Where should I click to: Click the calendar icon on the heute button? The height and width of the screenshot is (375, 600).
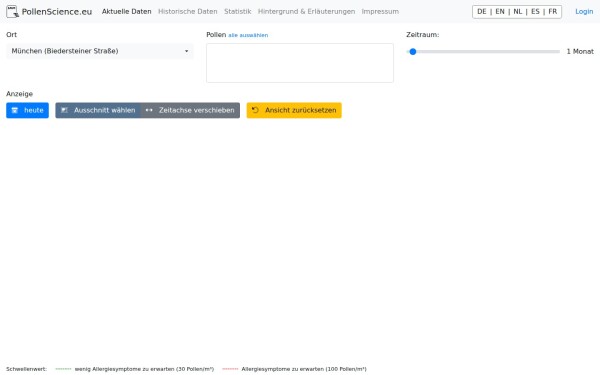click(x=15, y=110)
